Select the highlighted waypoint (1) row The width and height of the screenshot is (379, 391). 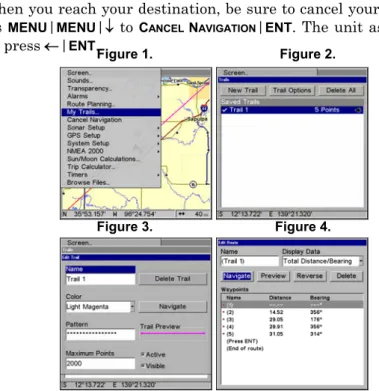pyautogui.click(x=292, y=305)
